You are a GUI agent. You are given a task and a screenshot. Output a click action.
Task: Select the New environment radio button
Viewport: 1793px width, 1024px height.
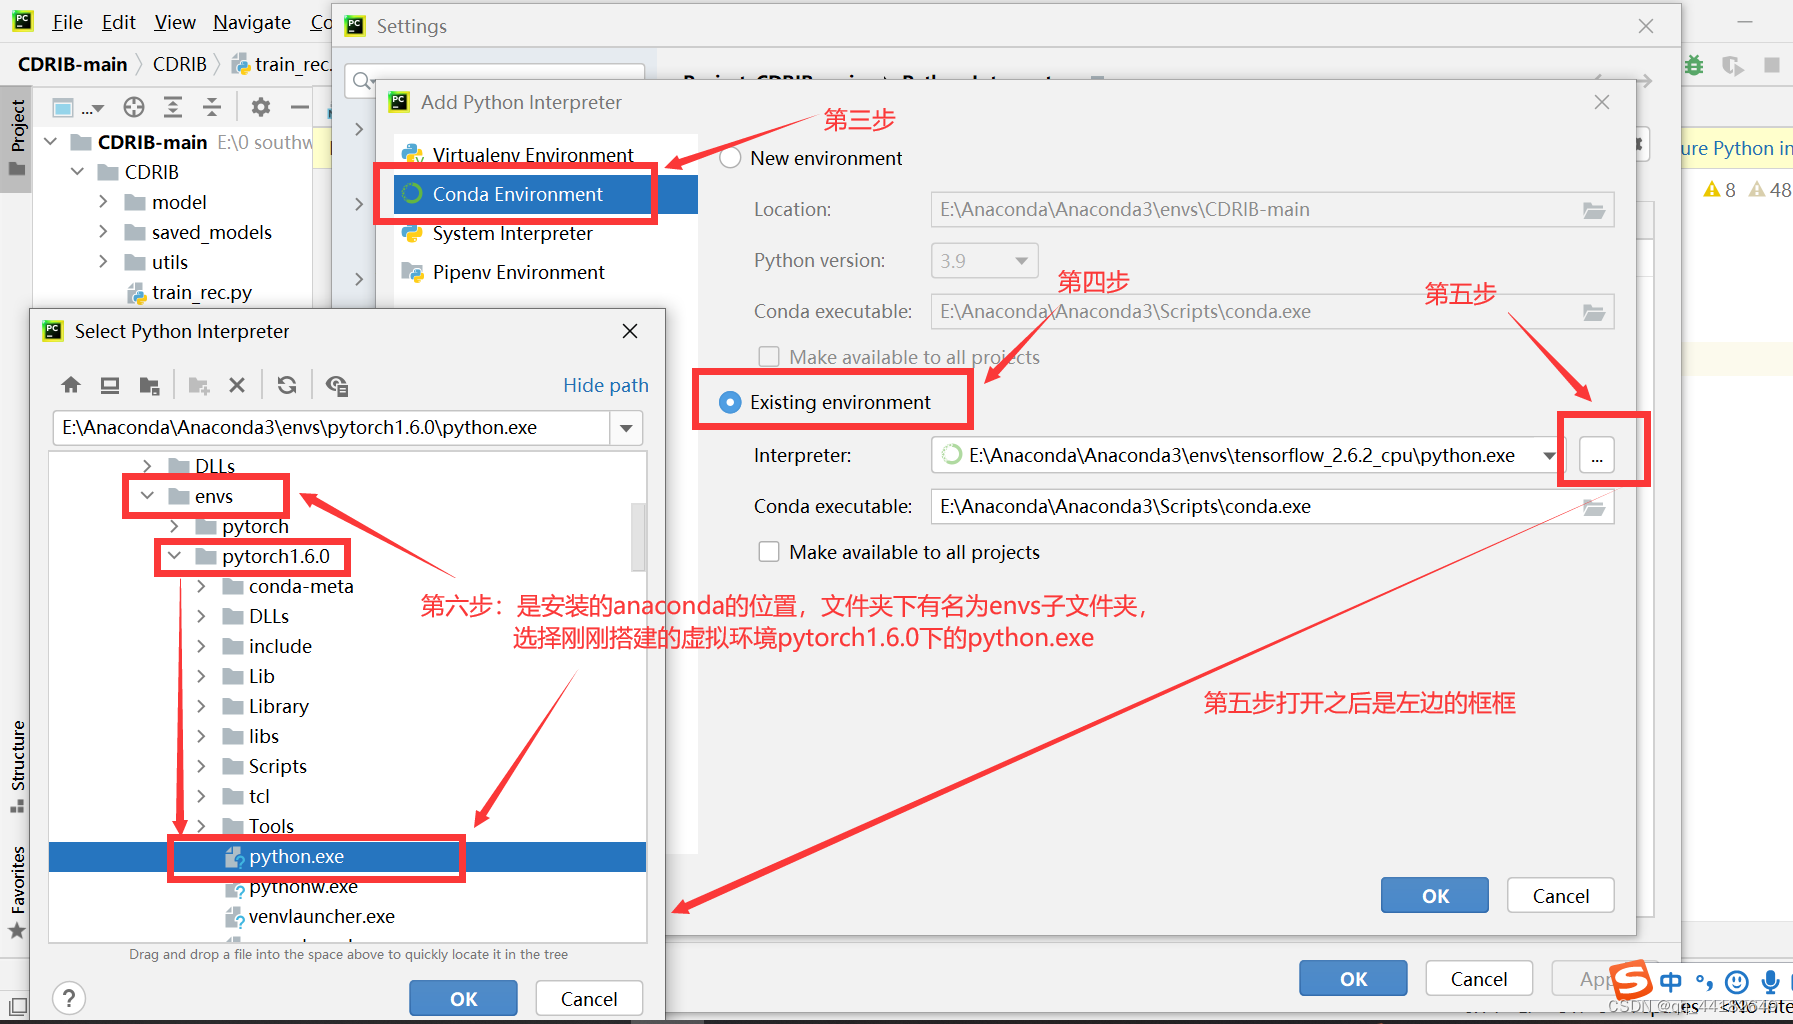[x=729, y=157]
